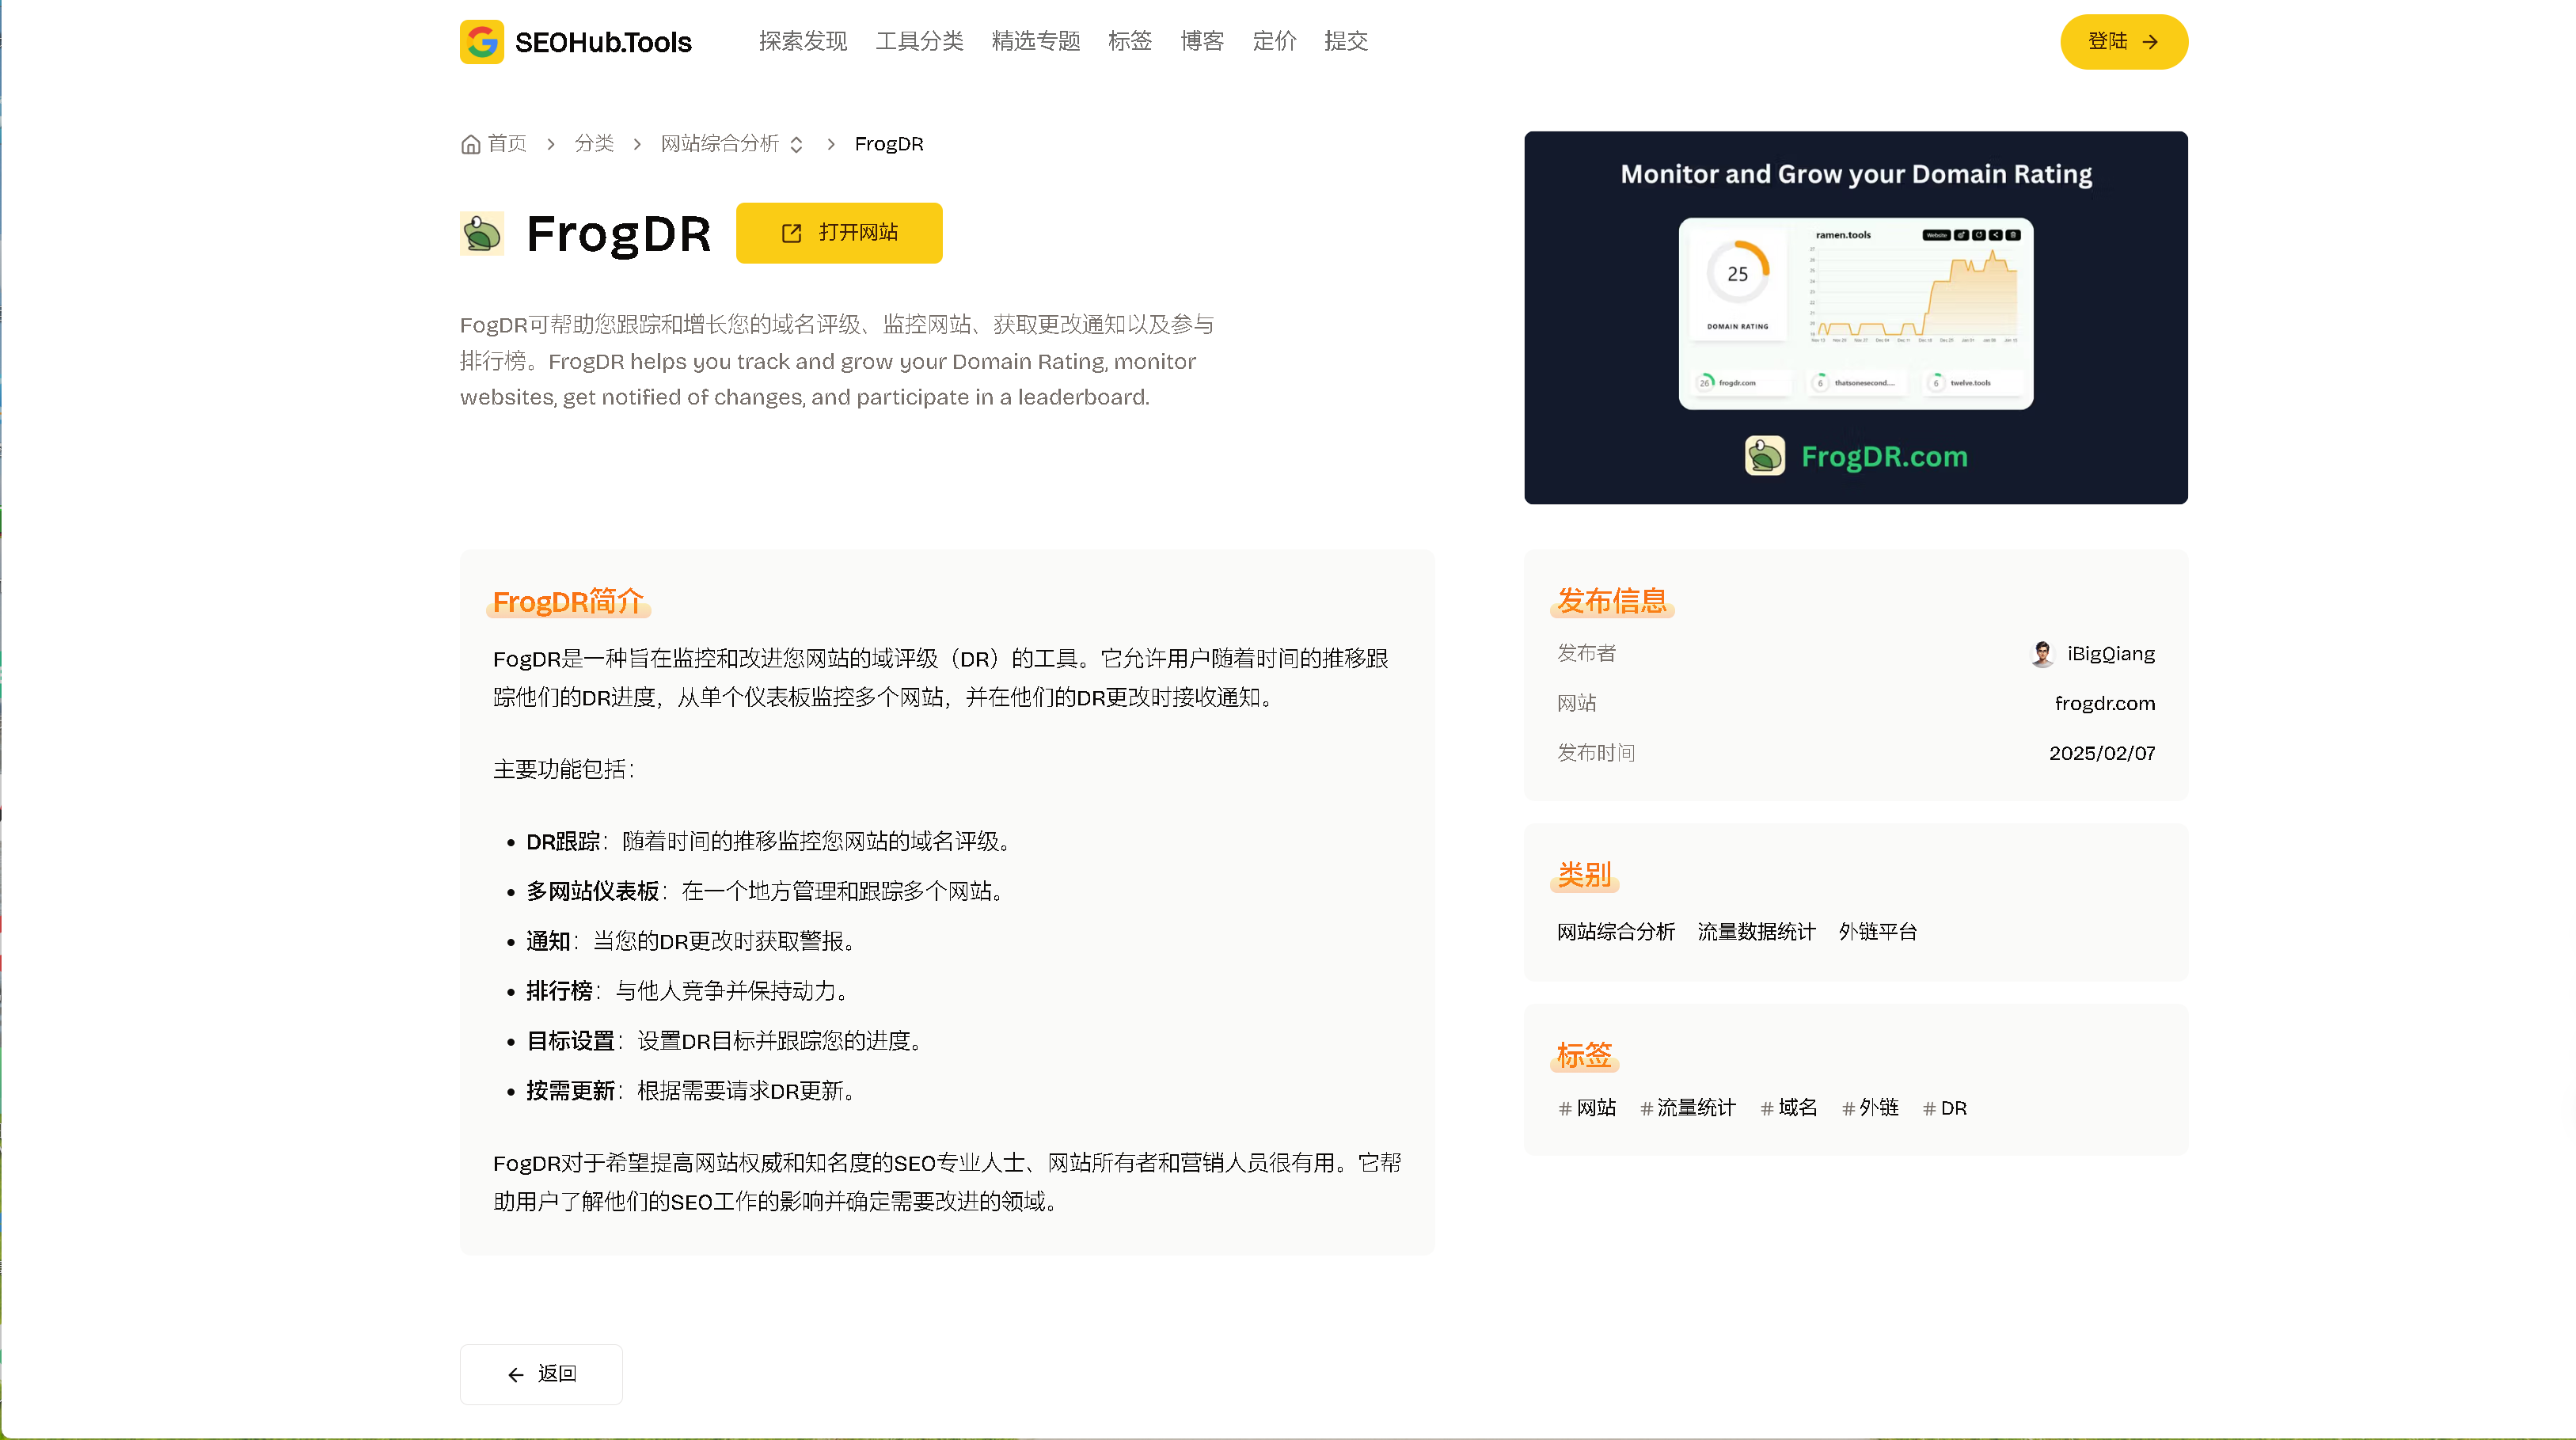
Task: Open the frogdr.com website link
Action: click(x=2104, y=703)
